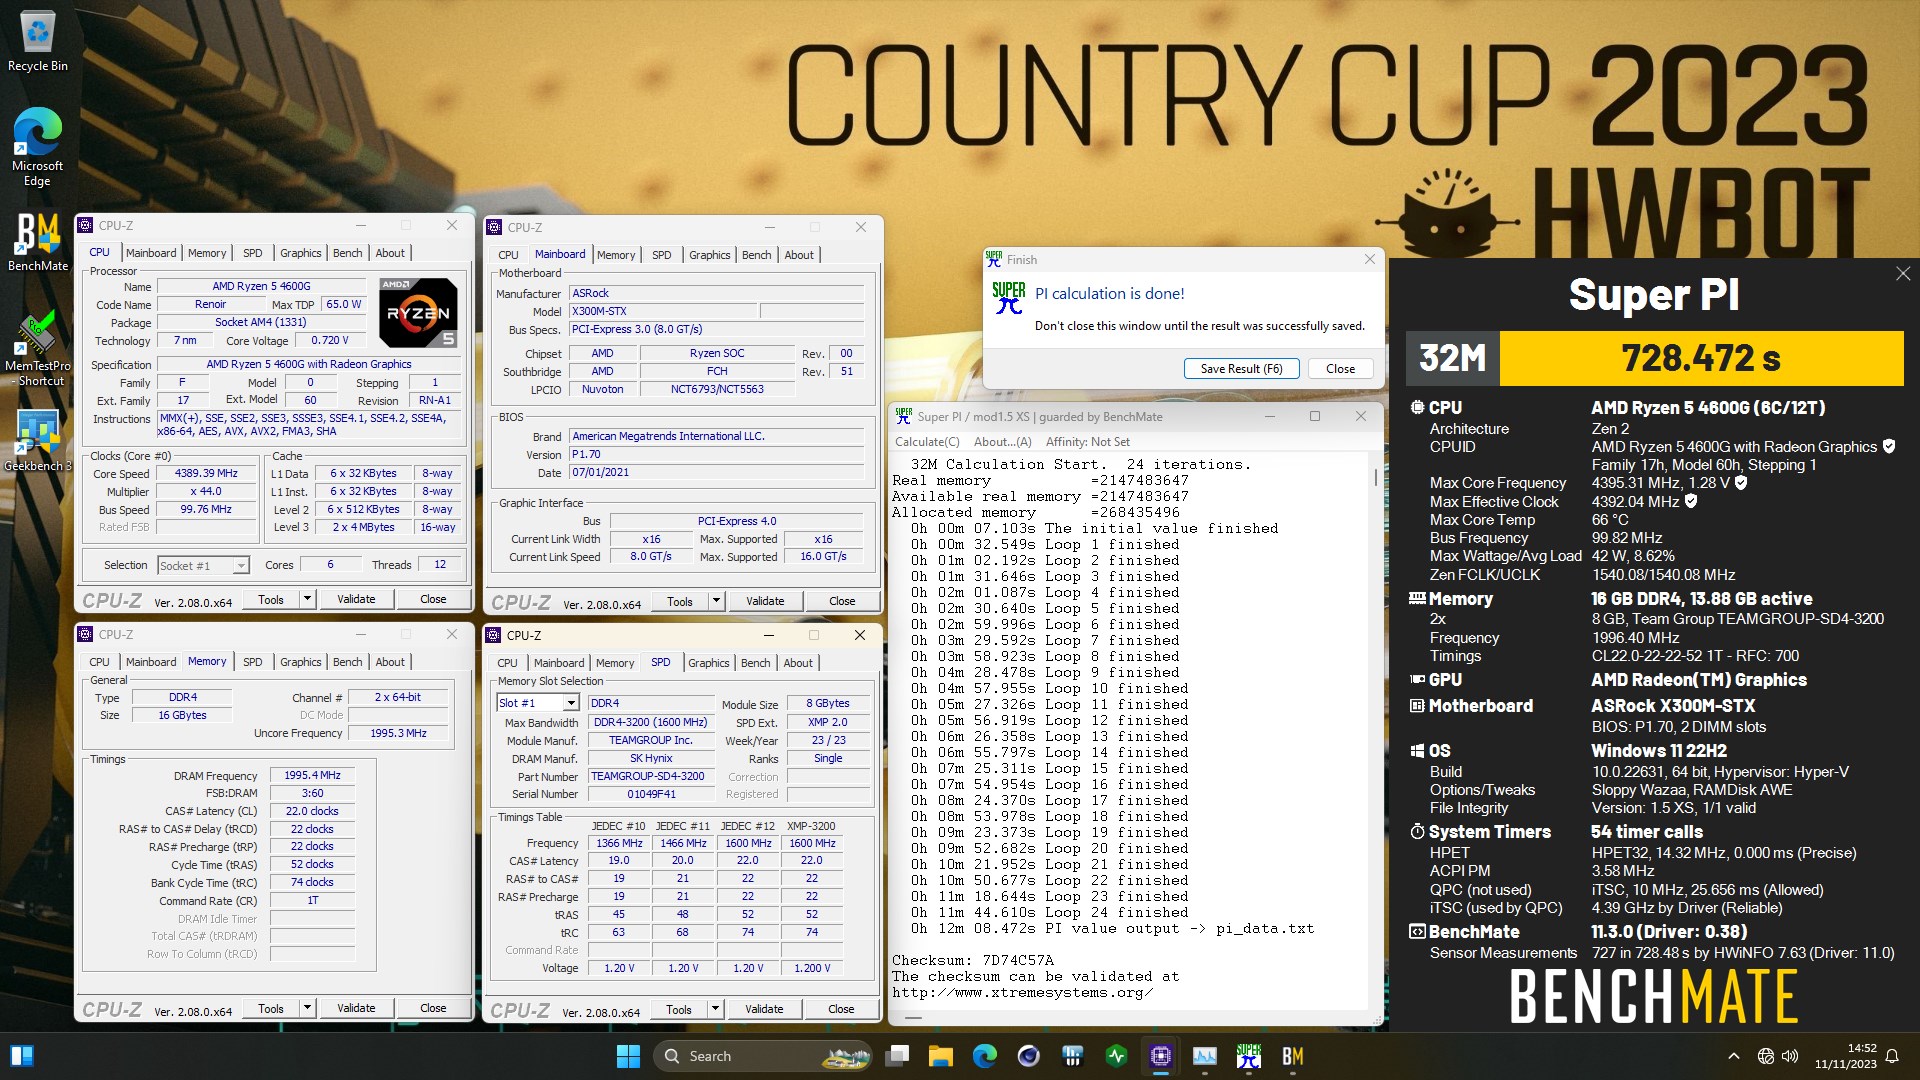This screenshot has height=1080, width=1920.
Task: Expand Tools arrow in CPU tab window
Action: [307, 599]
